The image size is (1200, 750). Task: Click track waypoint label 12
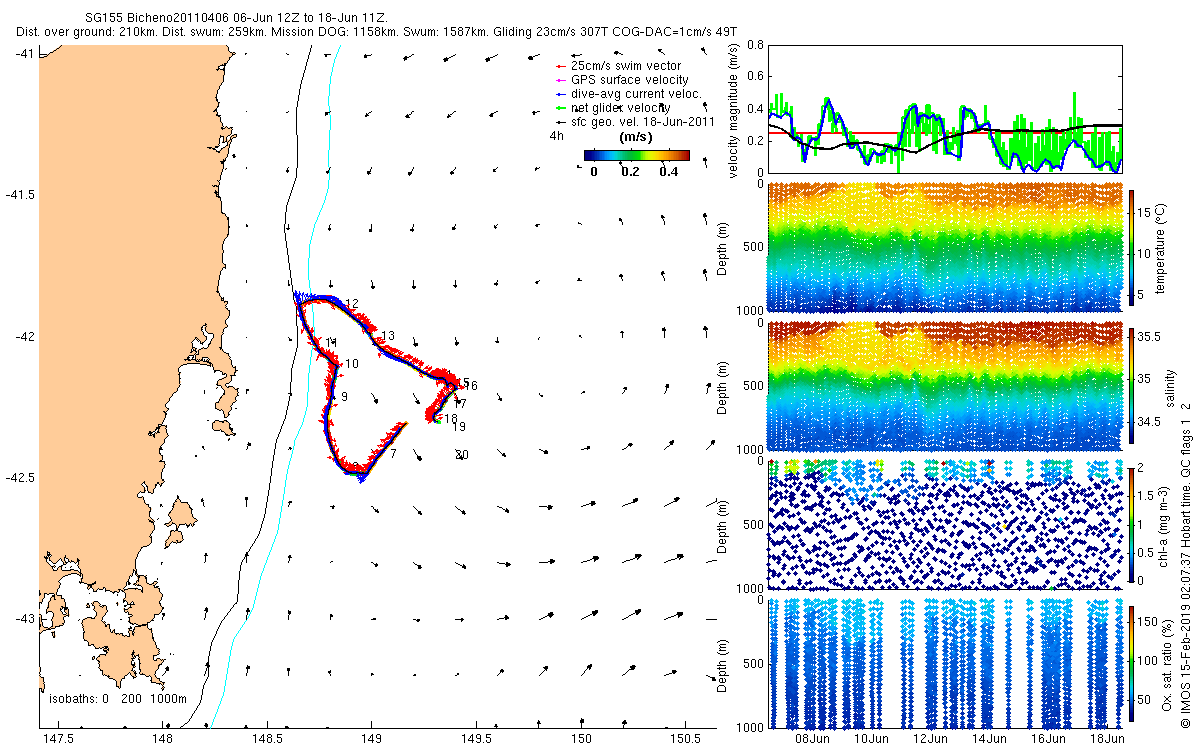click(x=351, y=303)
